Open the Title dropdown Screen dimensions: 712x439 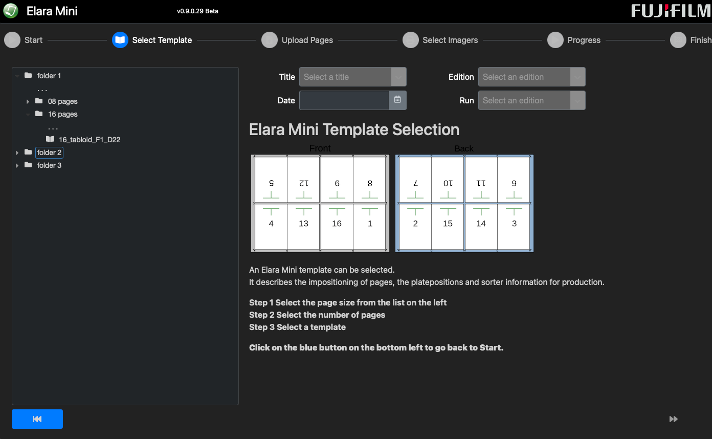353,77
